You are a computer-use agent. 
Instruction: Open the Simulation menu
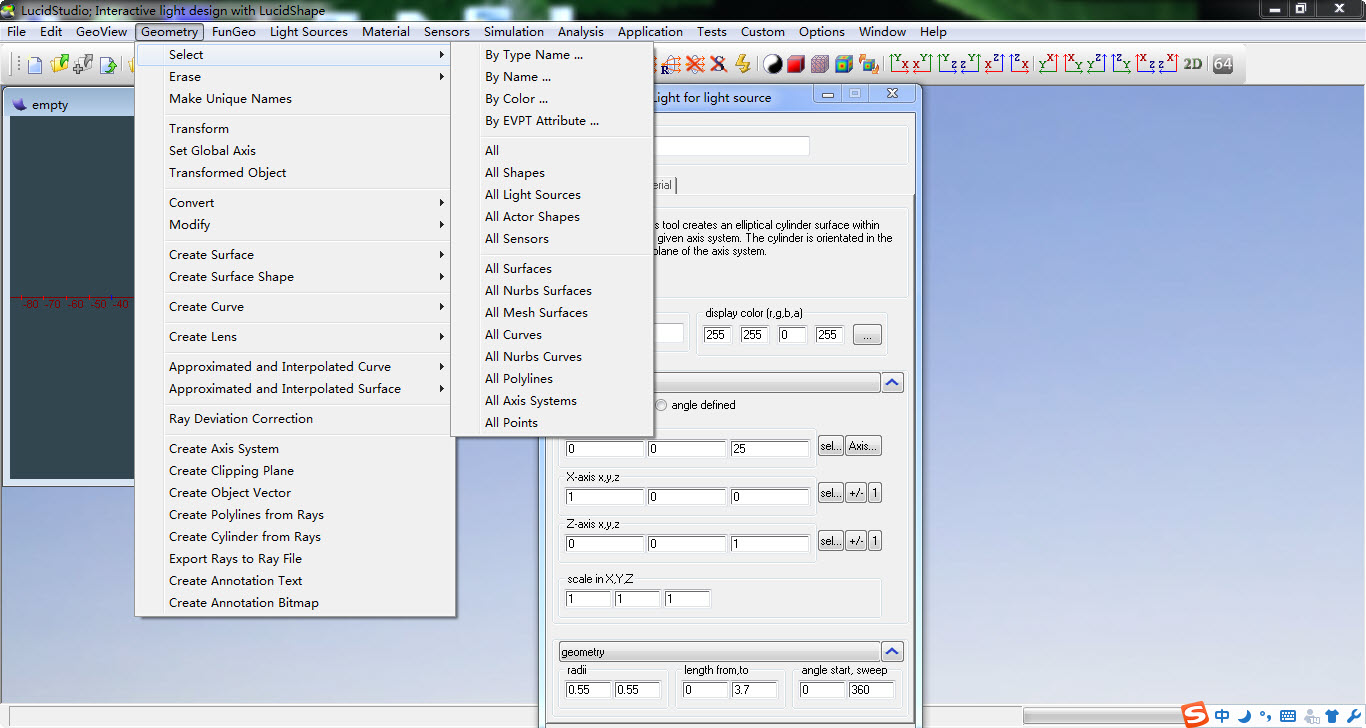[x=514, y=32]
